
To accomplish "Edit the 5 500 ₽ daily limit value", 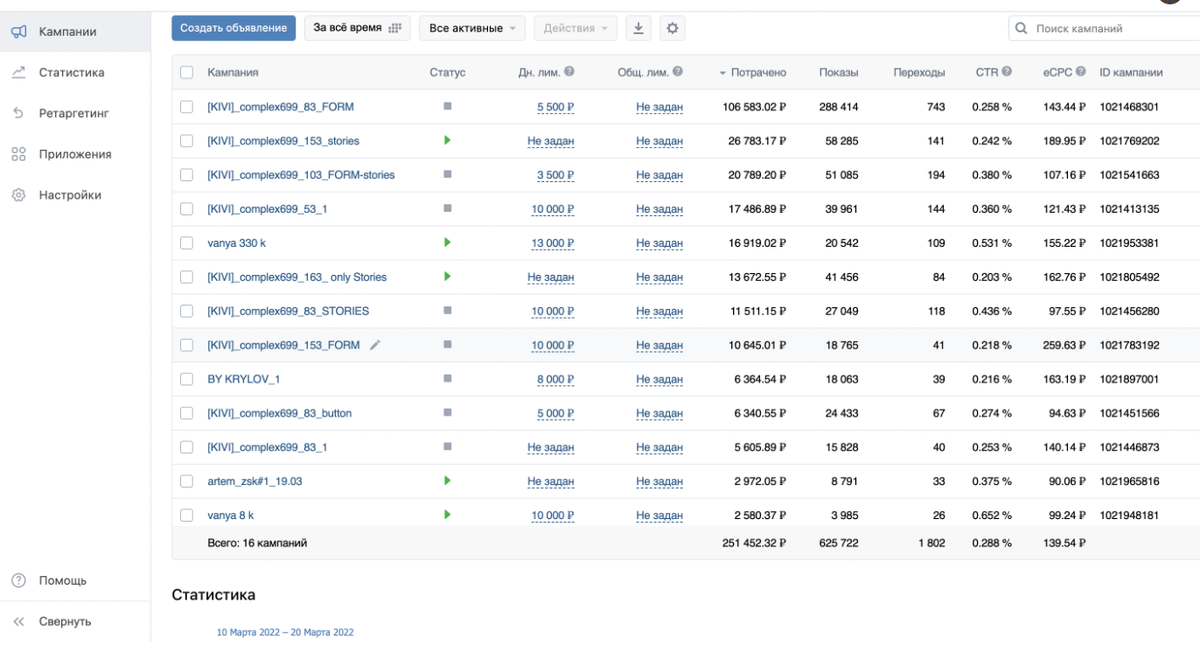I will 555,107.
